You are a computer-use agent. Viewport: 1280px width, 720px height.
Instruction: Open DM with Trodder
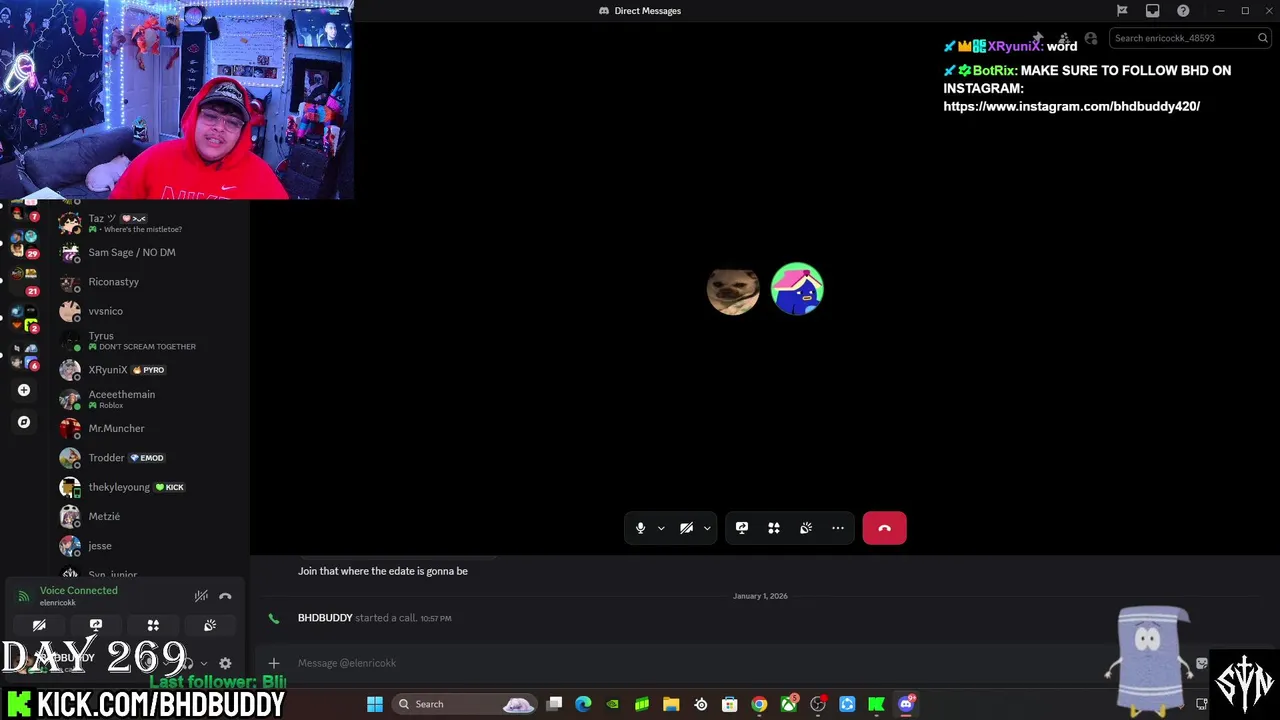tap(150, 458)
